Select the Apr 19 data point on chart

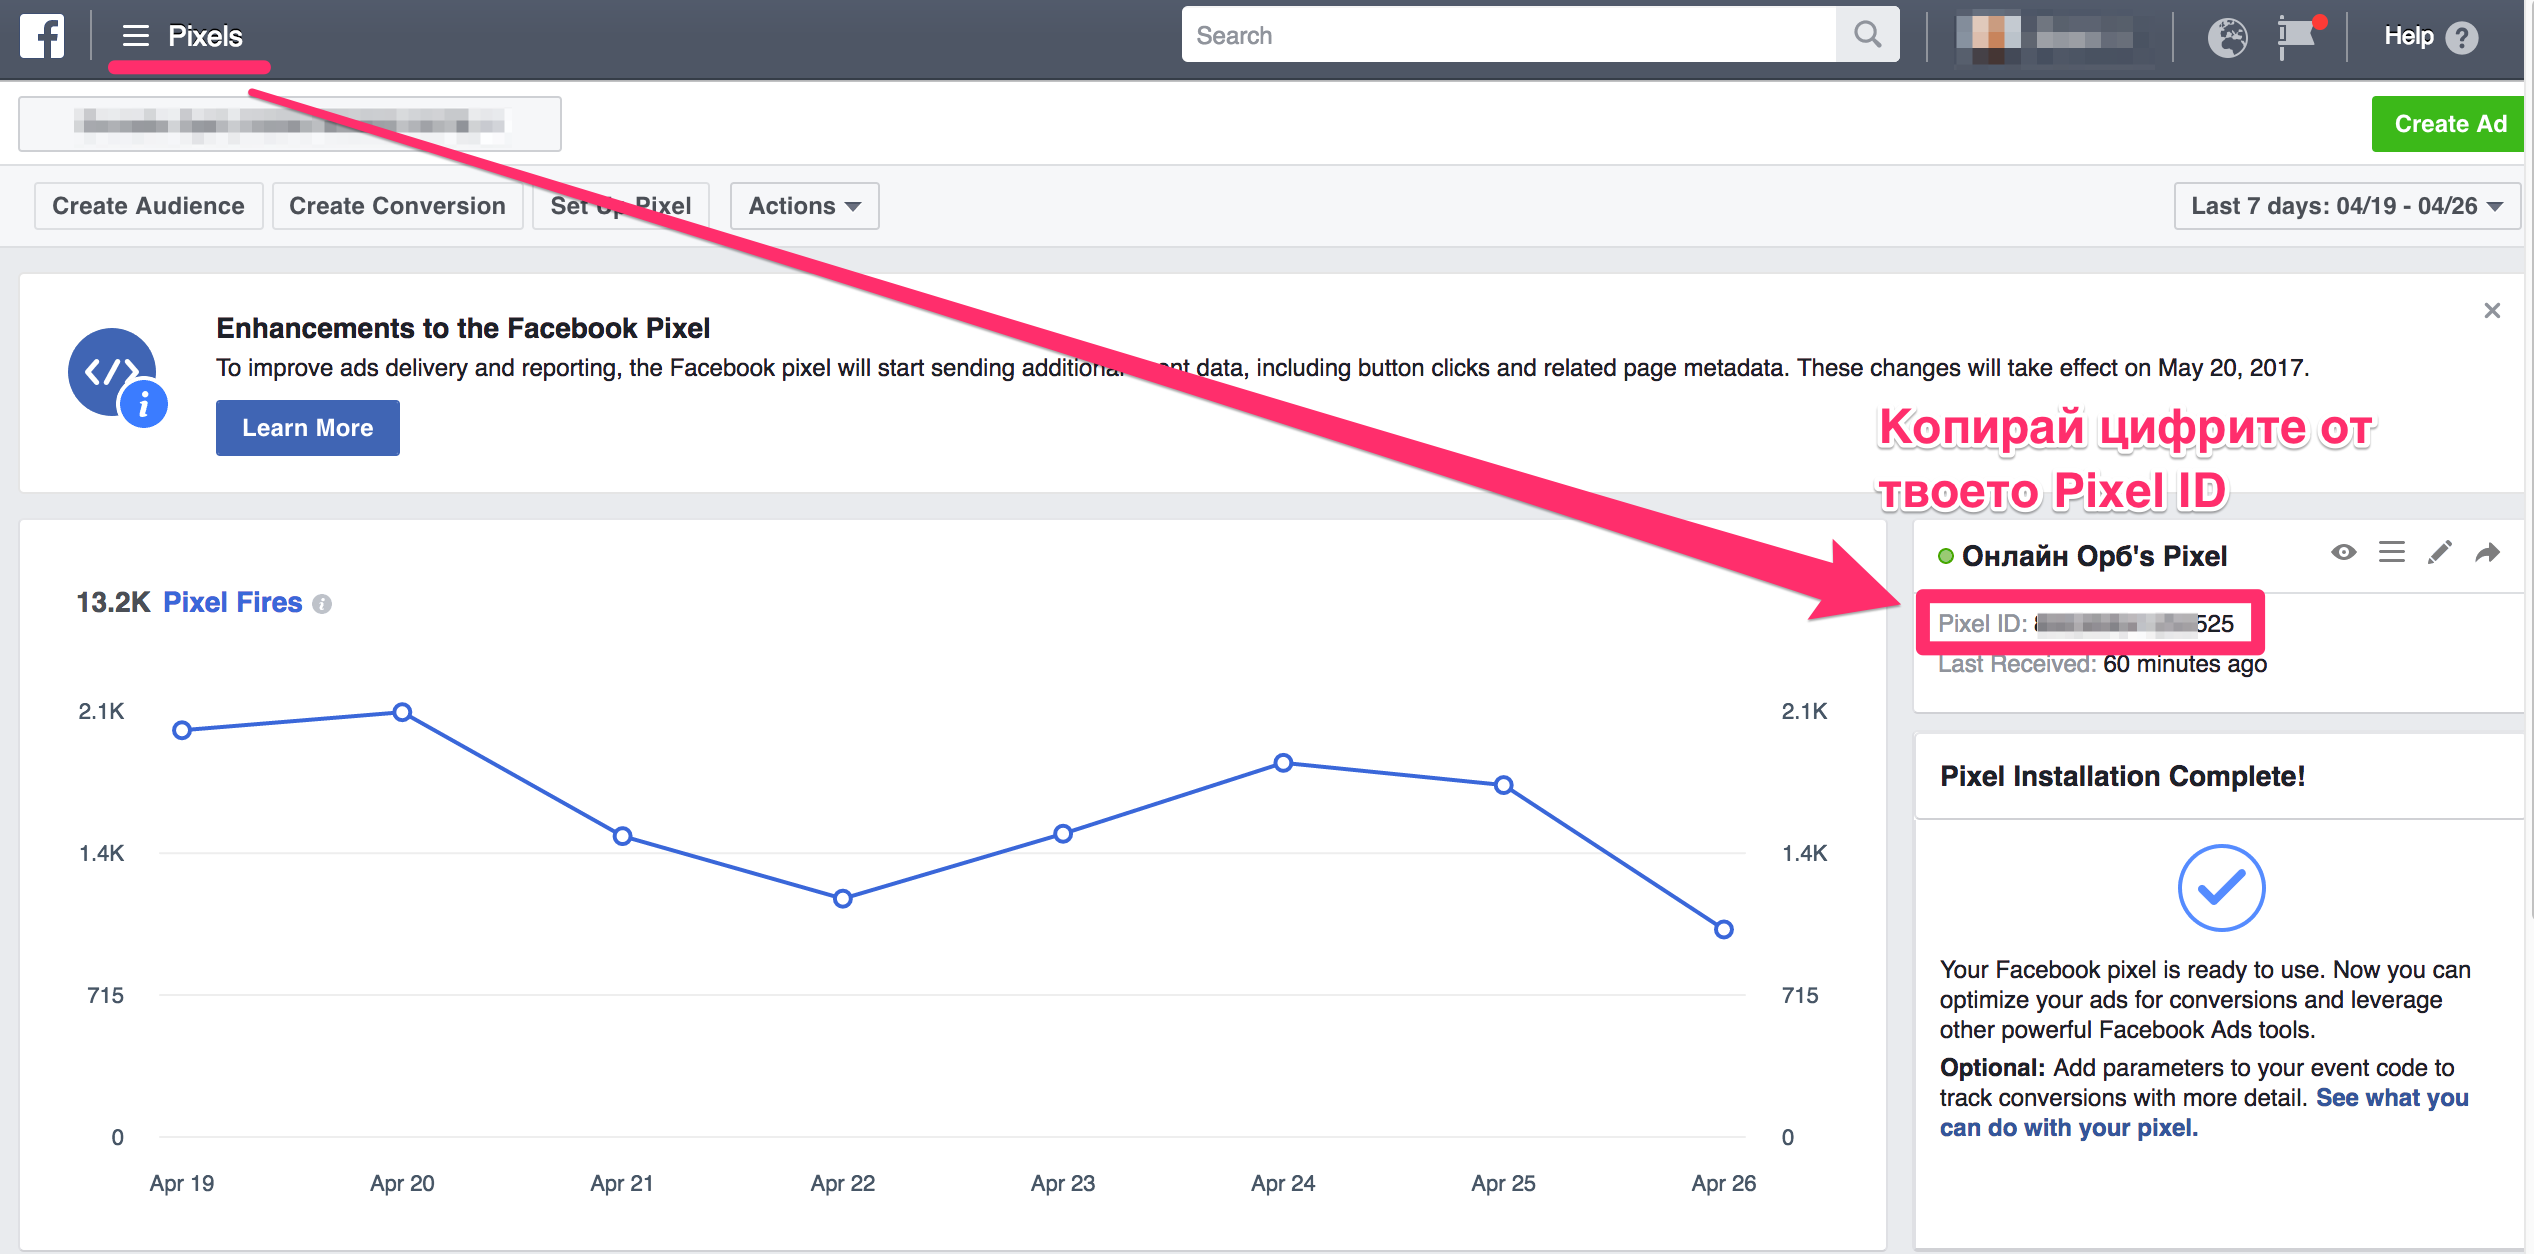click(182, 730)
